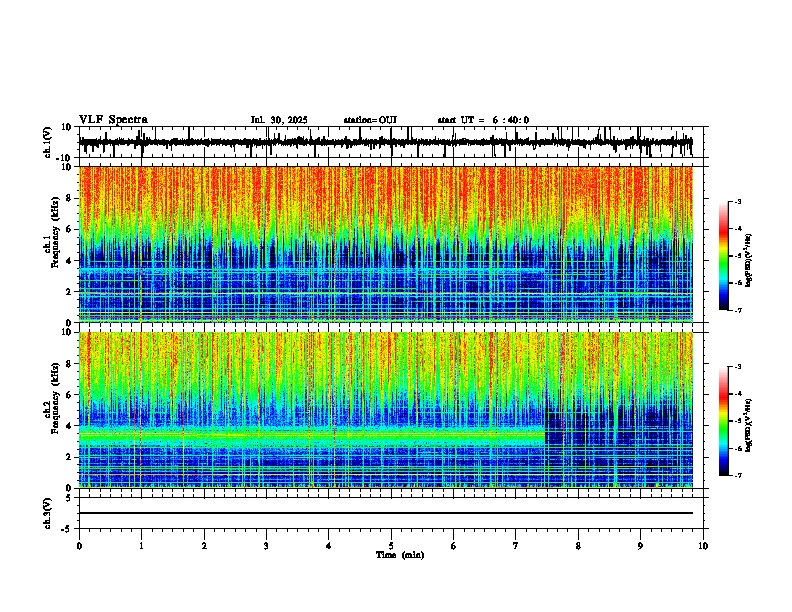792x612 pixels.
Task: Click the "8" kHz tick of ch.1 spectrogram
Action: [x=69, y=198]
